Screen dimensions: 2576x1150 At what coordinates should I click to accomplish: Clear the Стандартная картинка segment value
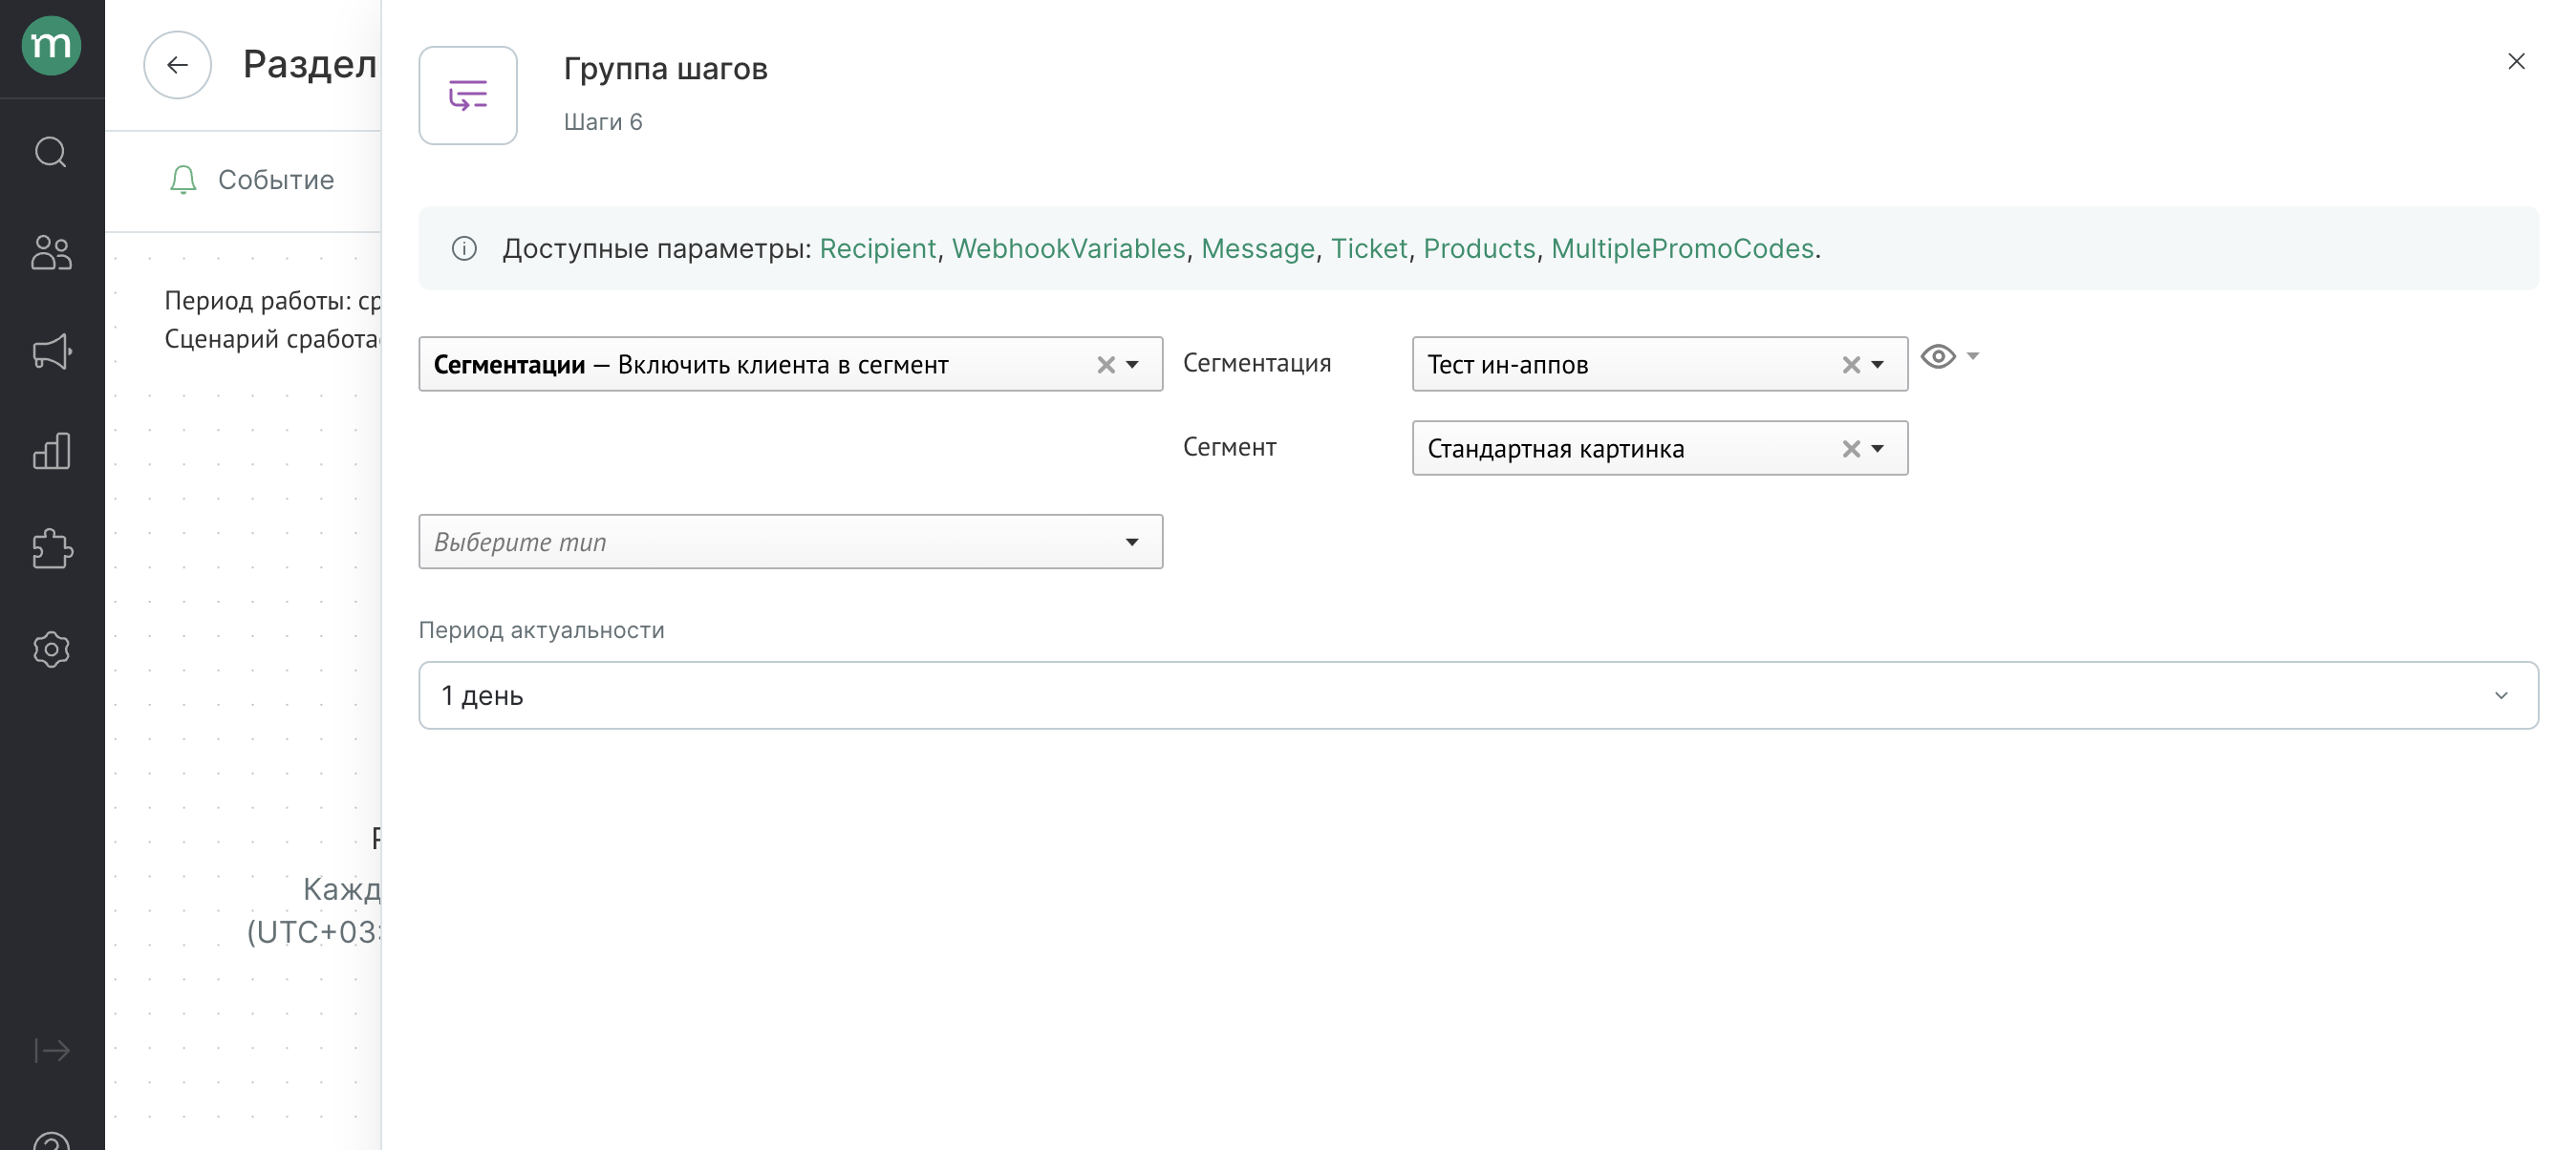(x=1850, y=449)
